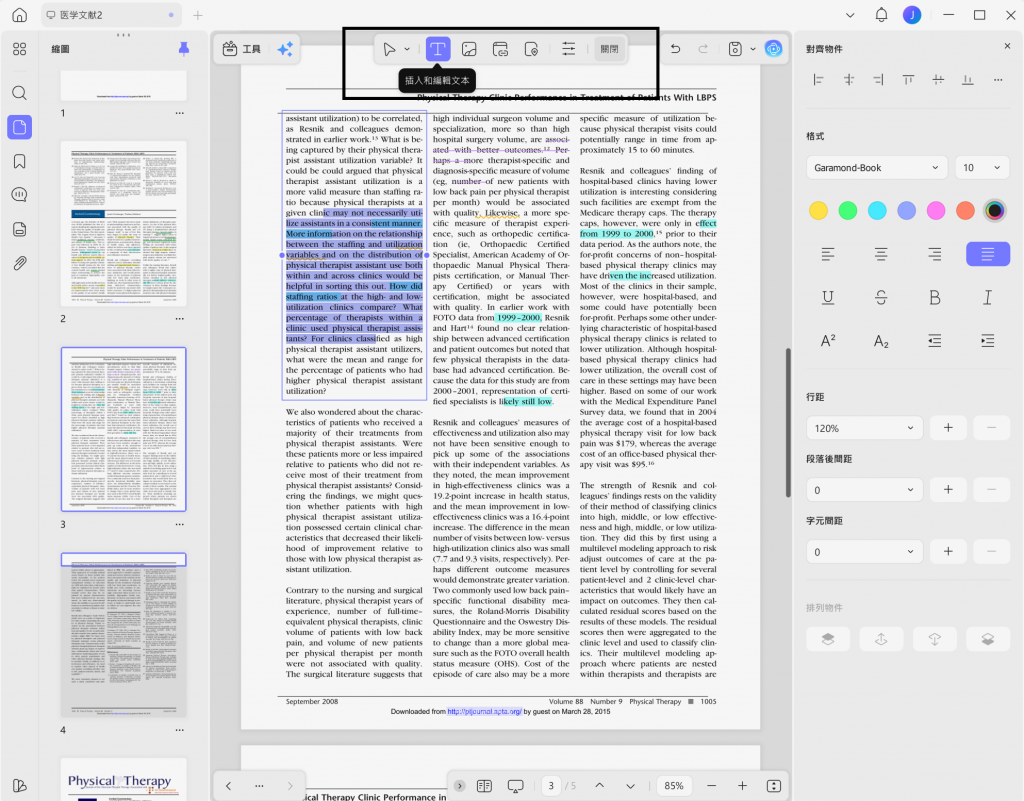The height and width of the screenshot is (801, 1024).
Task: Choose the green color swatch
Action: pyautogui.click(x=848, y=211)
